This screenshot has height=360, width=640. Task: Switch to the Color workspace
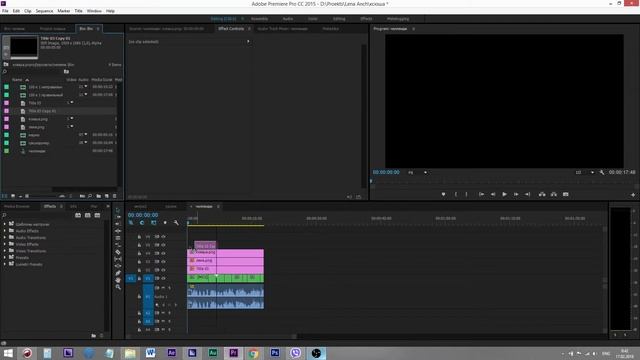click(x=313, y=19)
